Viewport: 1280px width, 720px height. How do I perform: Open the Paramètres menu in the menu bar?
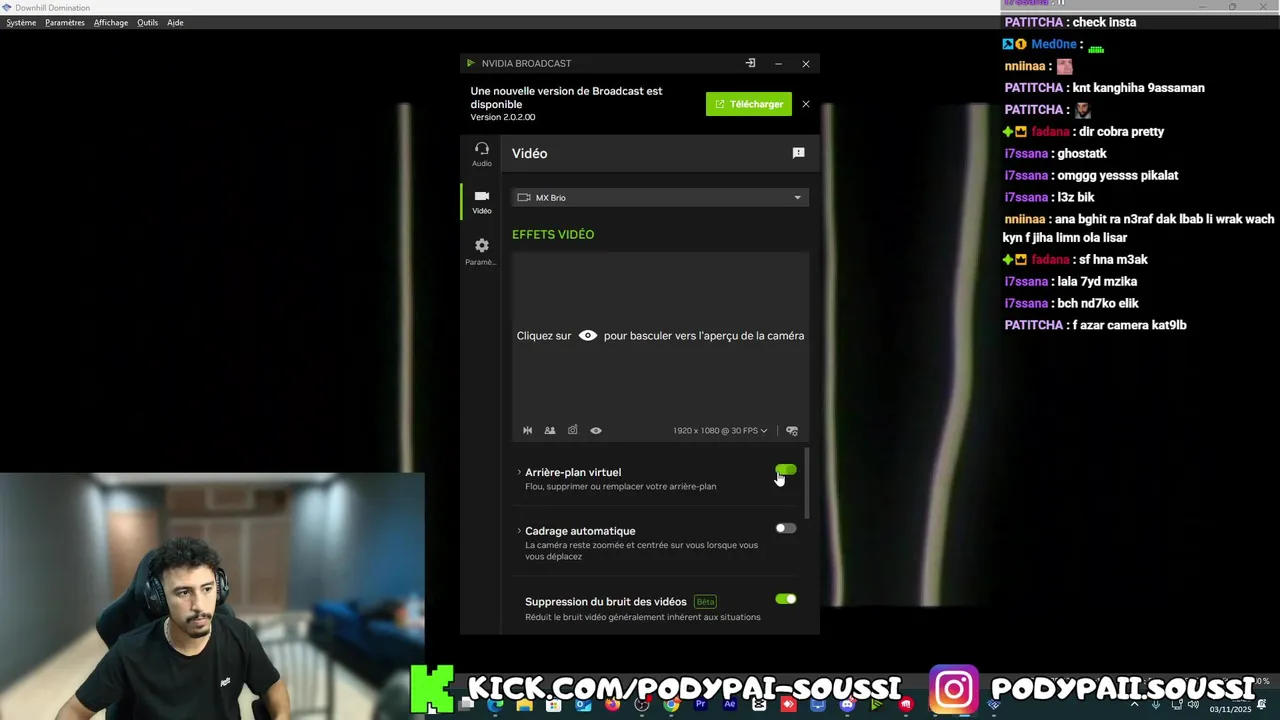point(65,22)
